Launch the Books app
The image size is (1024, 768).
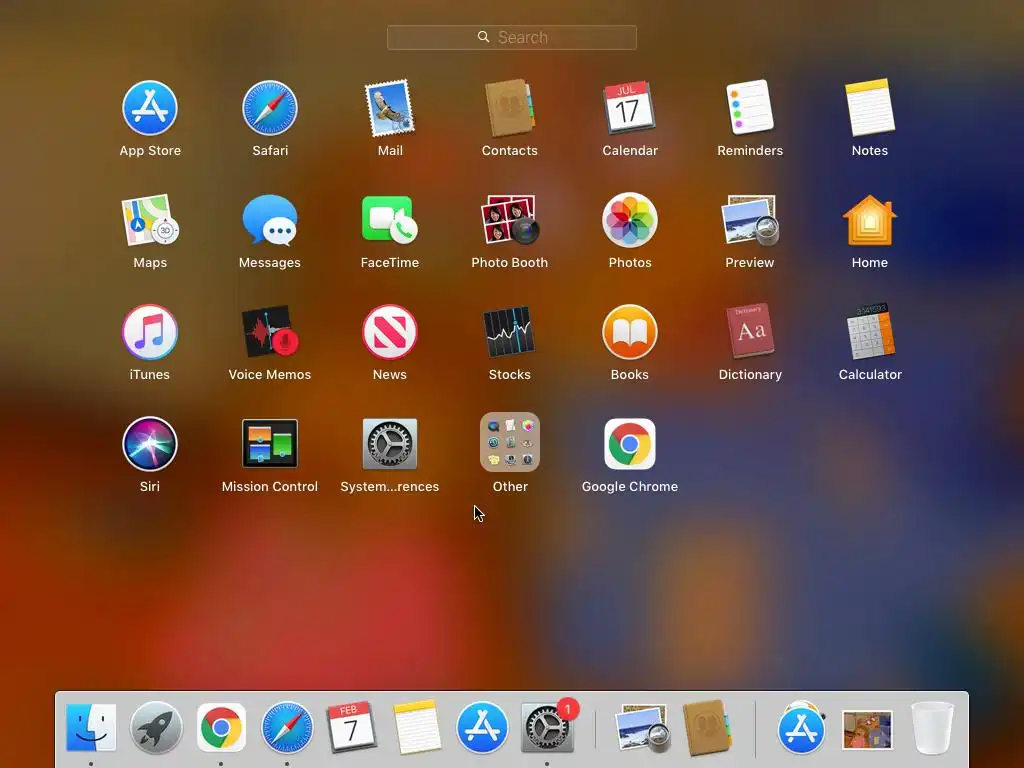click(x=630, y=332)
